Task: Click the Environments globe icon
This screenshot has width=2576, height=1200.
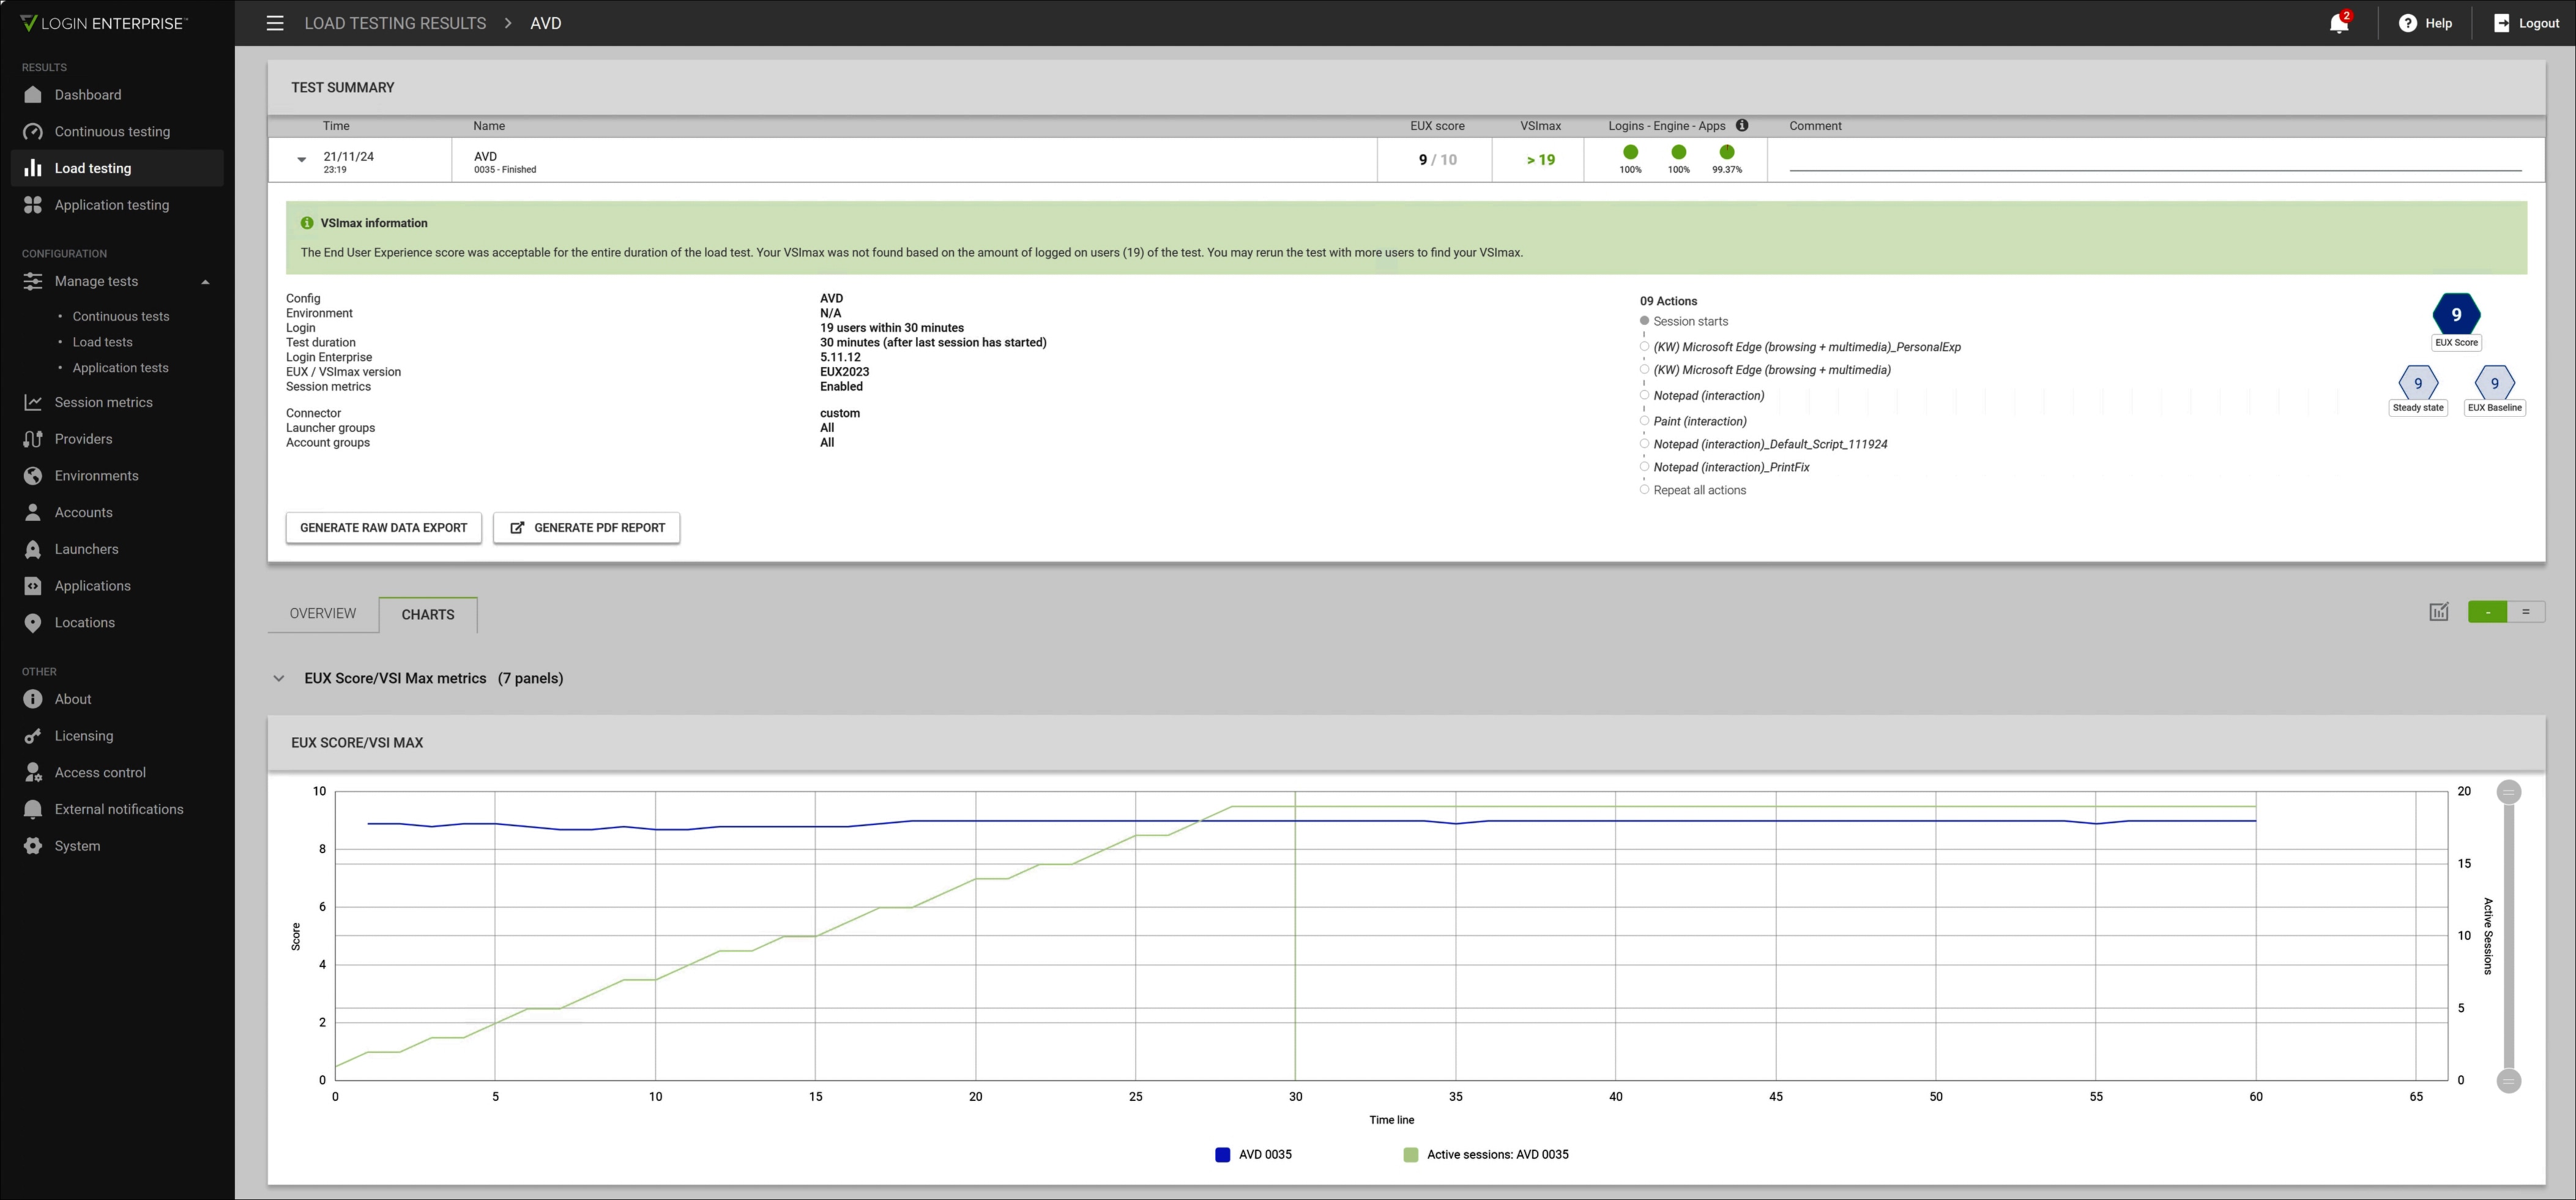Action: pyautogui.click(x=33, y=476)
